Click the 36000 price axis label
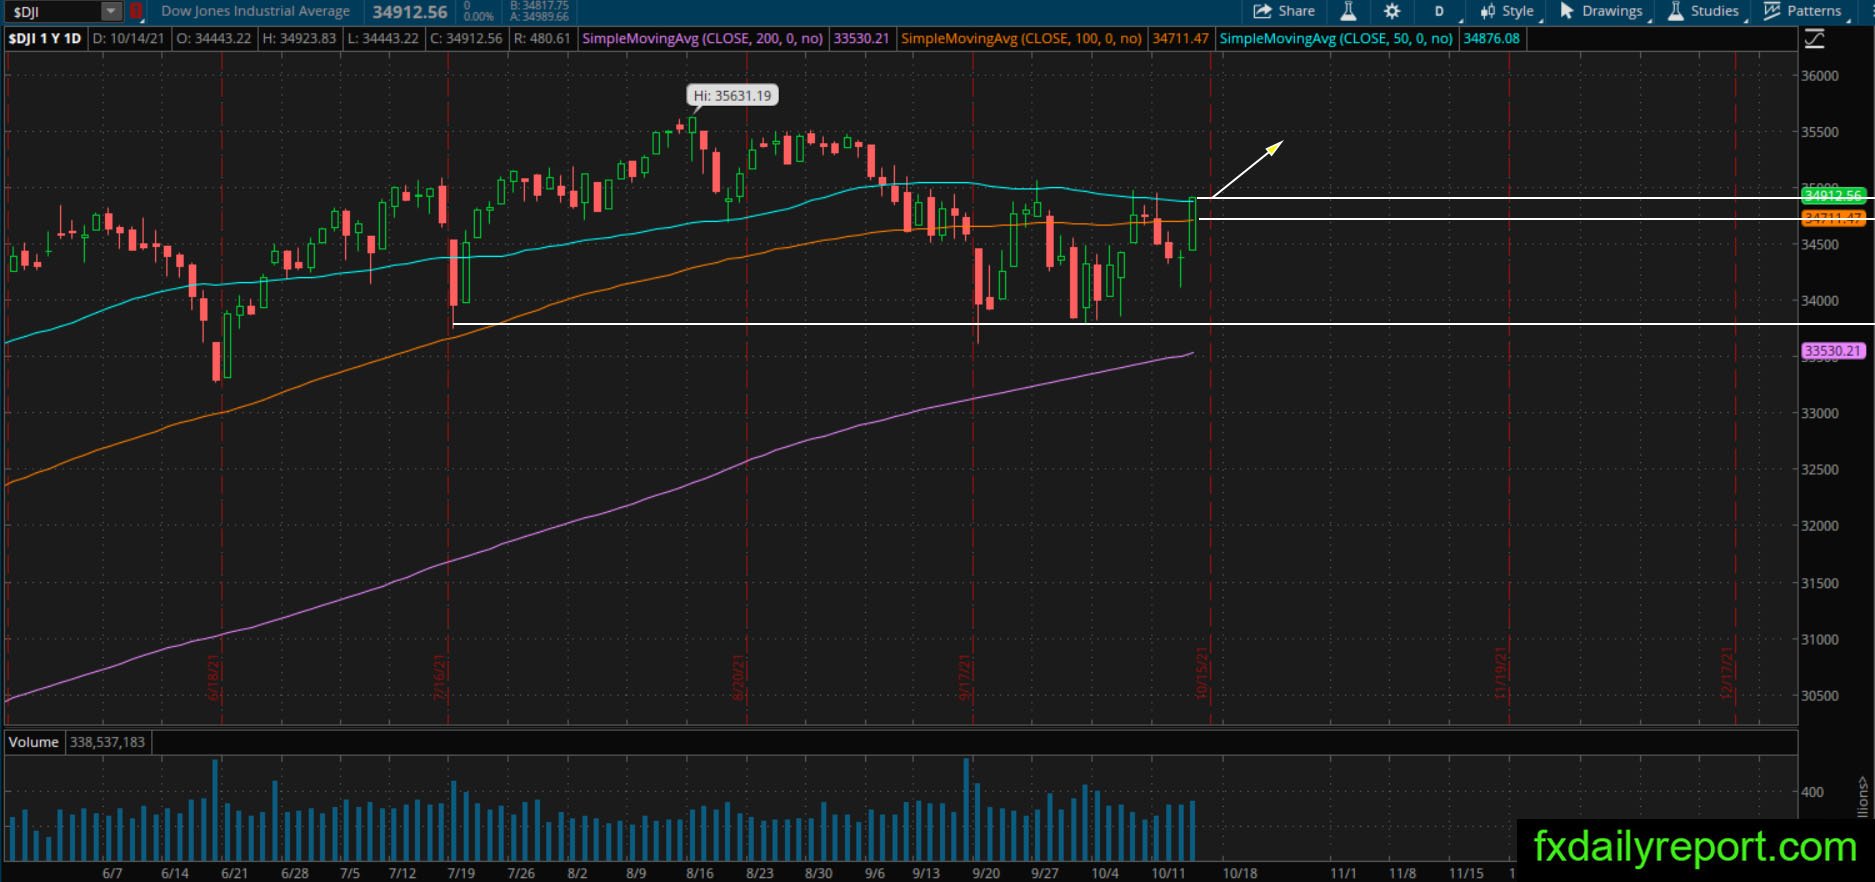Viewport: 1875px width, 882px height. click(1820, 76)
